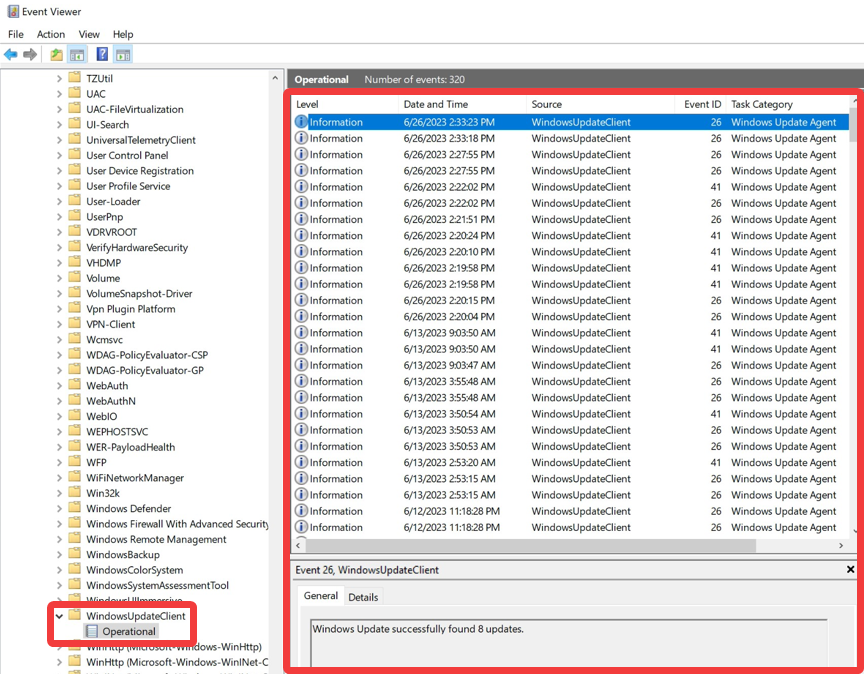
Task: Sort events by Event ID column header
Action: [x=700, y=104]
